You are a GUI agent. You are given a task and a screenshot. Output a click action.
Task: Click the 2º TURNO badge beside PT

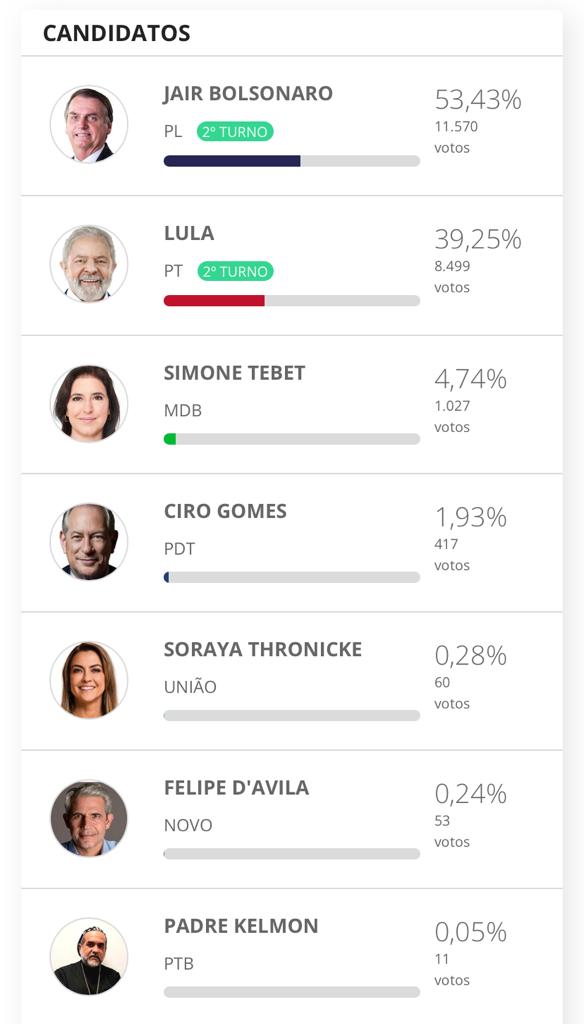(235, 272)
